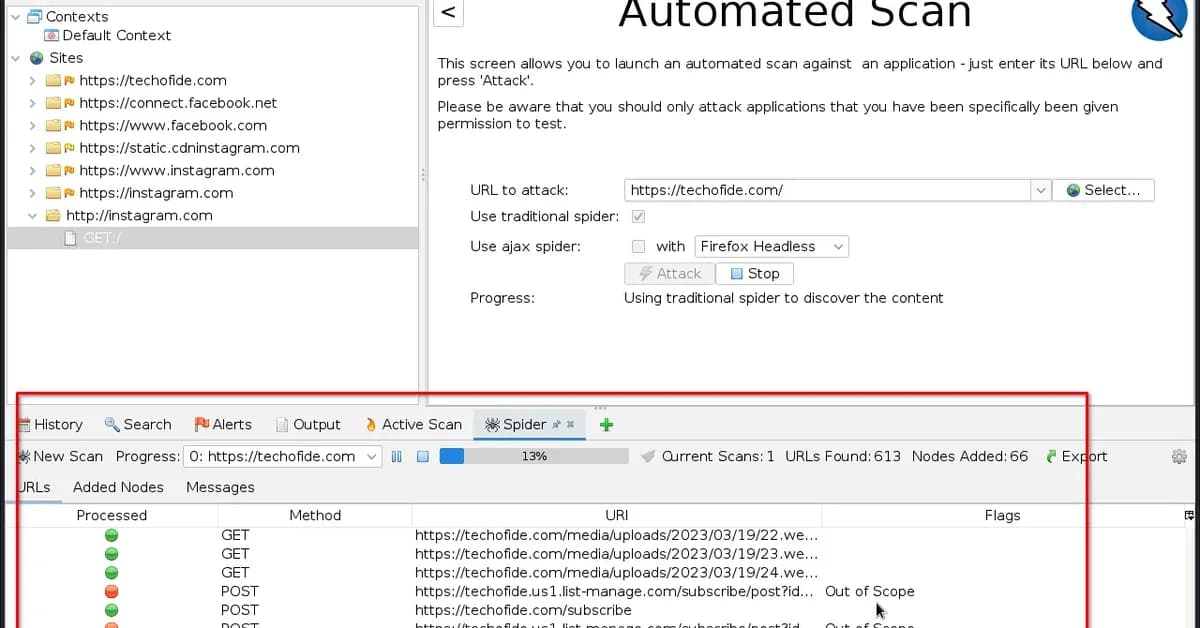Switch to the Messages sub-tab
This screenshot has width=1200, height=628.
[220, 487]
